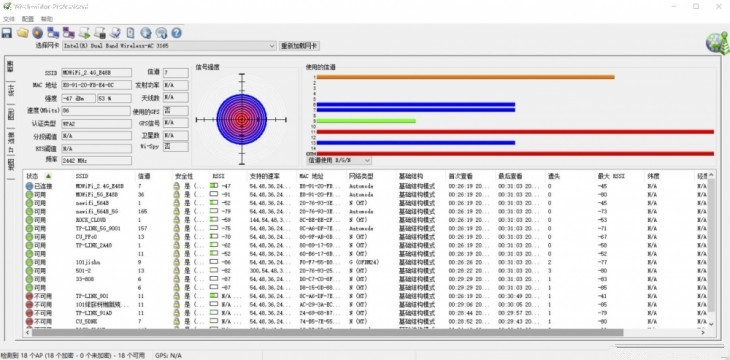Select the 概要 vertical tab
Screen dimensions: 730x360
10,67
